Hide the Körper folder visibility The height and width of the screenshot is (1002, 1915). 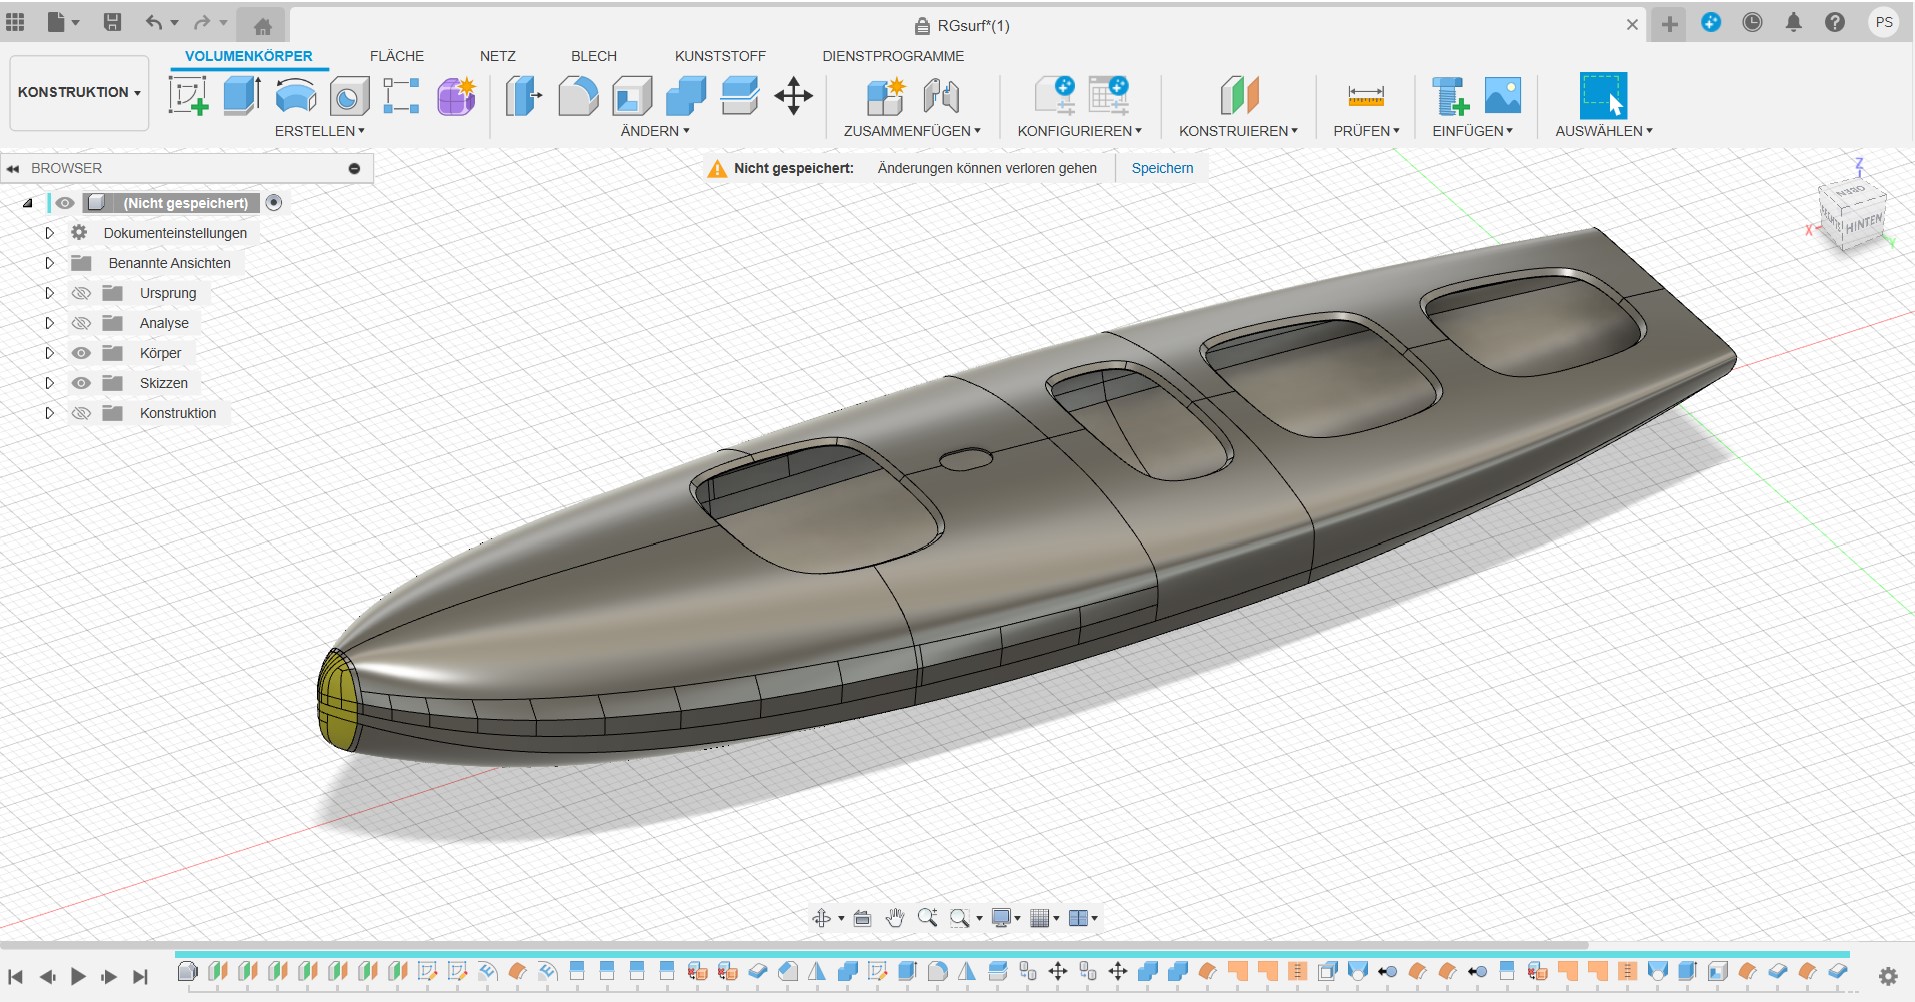tap(81, 353)
